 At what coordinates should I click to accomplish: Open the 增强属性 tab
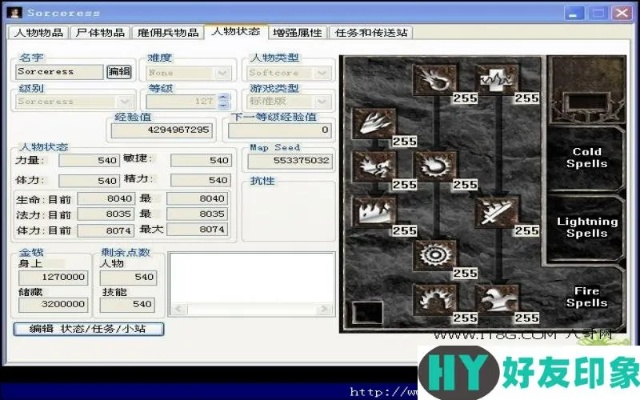coord(298,33)
